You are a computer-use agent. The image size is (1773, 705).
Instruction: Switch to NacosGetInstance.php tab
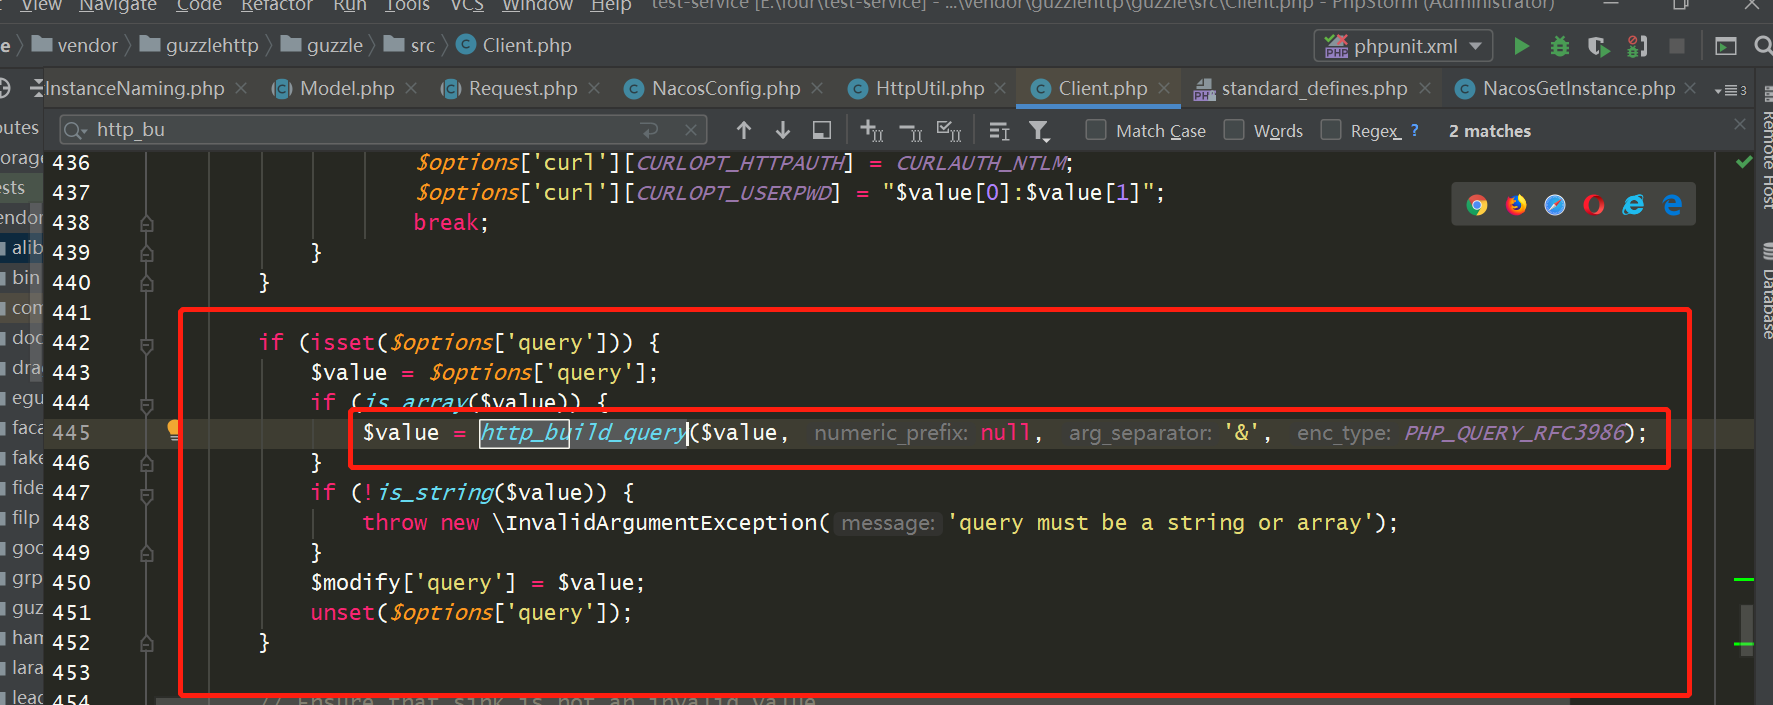(x=1579, y=88)
